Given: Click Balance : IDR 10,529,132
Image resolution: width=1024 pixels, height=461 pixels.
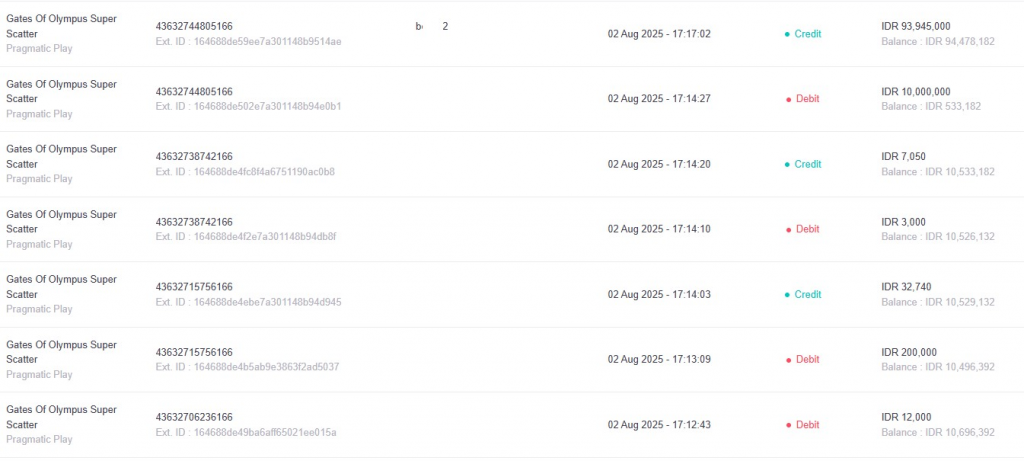Looking at the screenshot, I should pyautogui.click(x=938, y=302).
